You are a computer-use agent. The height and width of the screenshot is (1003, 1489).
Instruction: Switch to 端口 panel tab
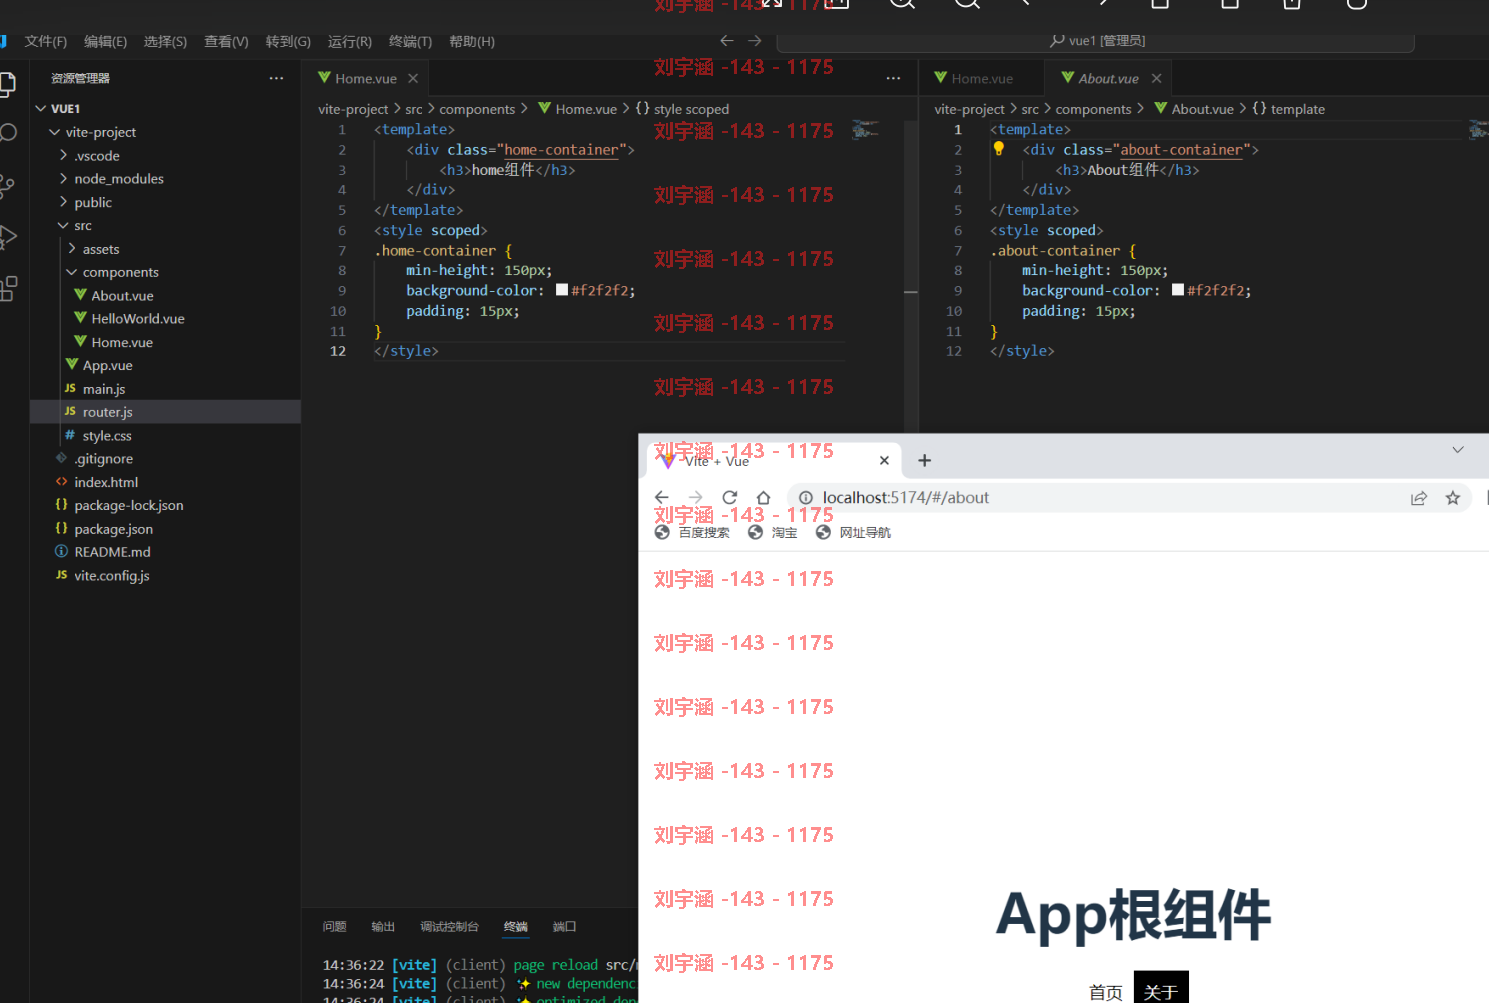[564, 927]
